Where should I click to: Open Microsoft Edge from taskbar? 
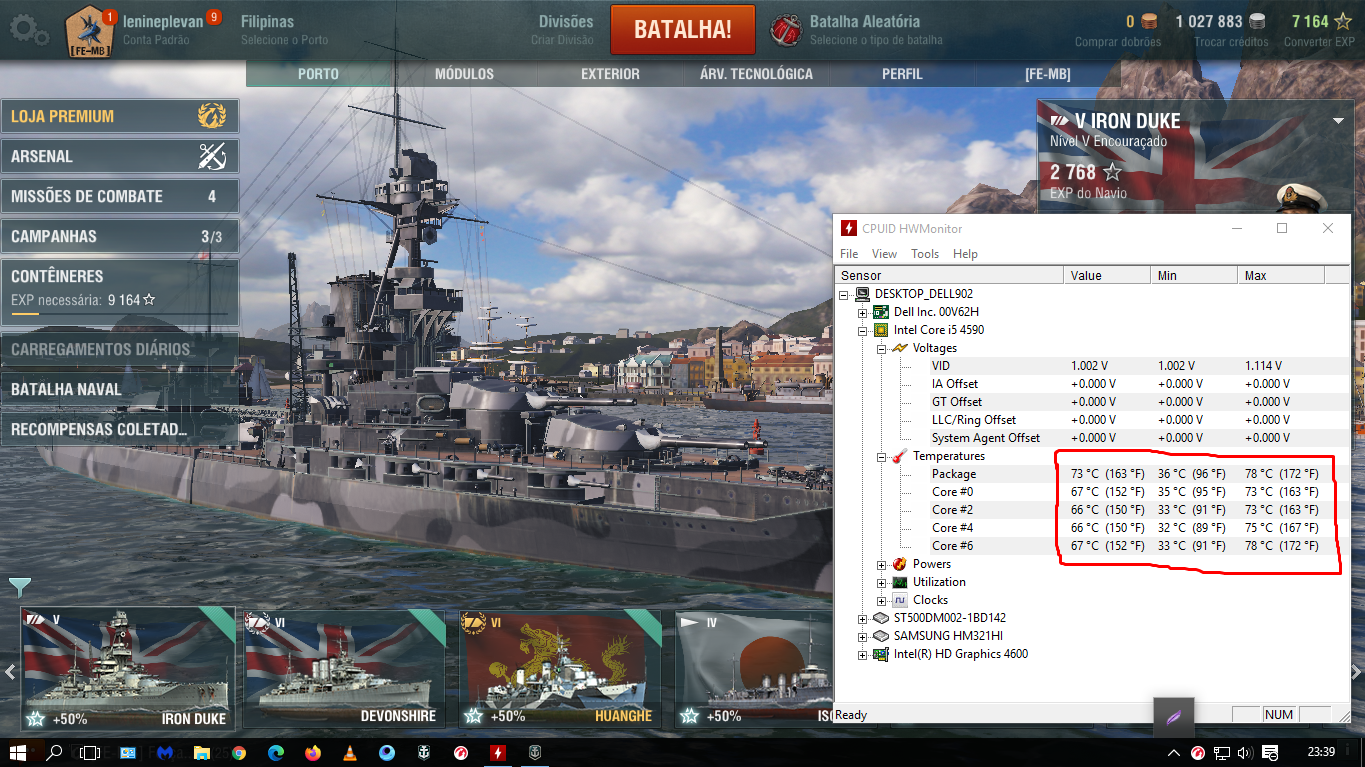(x=276, y=752)
